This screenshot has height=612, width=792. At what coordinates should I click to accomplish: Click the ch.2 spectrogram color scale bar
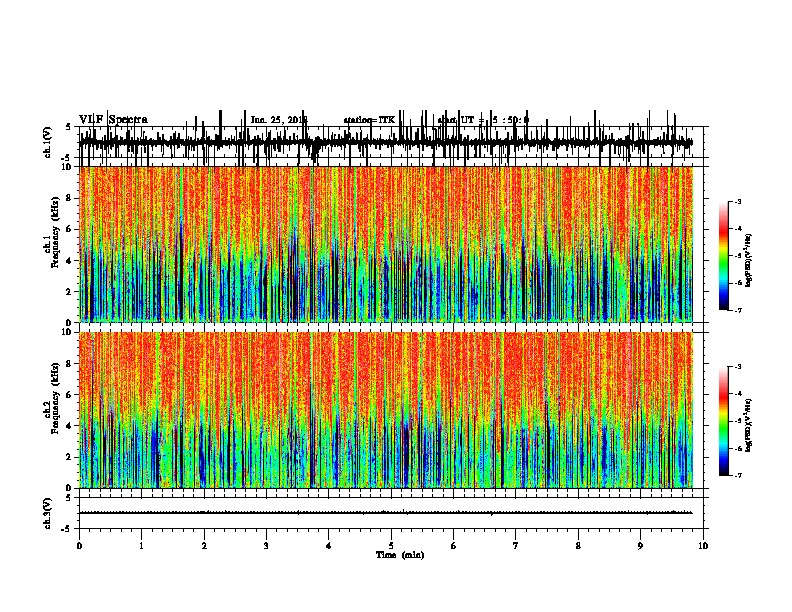[724, 421]
